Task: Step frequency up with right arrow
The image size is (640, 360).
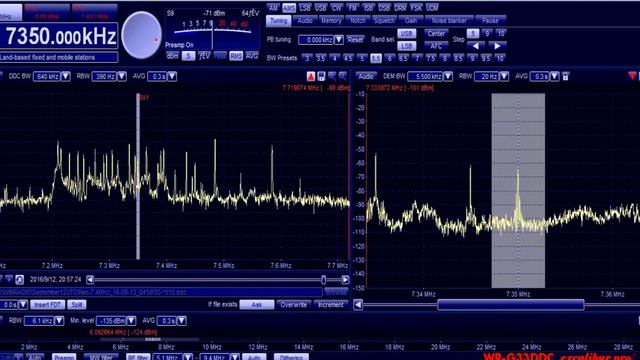Action: coord(497,46)
